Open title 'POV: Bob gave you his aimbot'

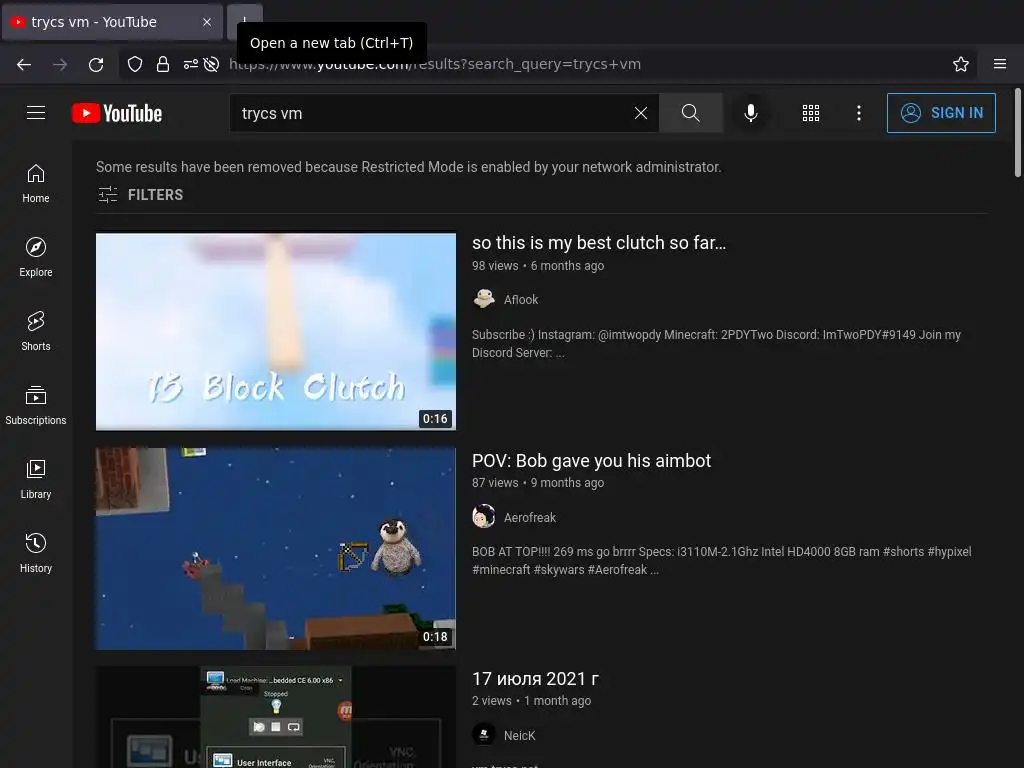[592, 460]
